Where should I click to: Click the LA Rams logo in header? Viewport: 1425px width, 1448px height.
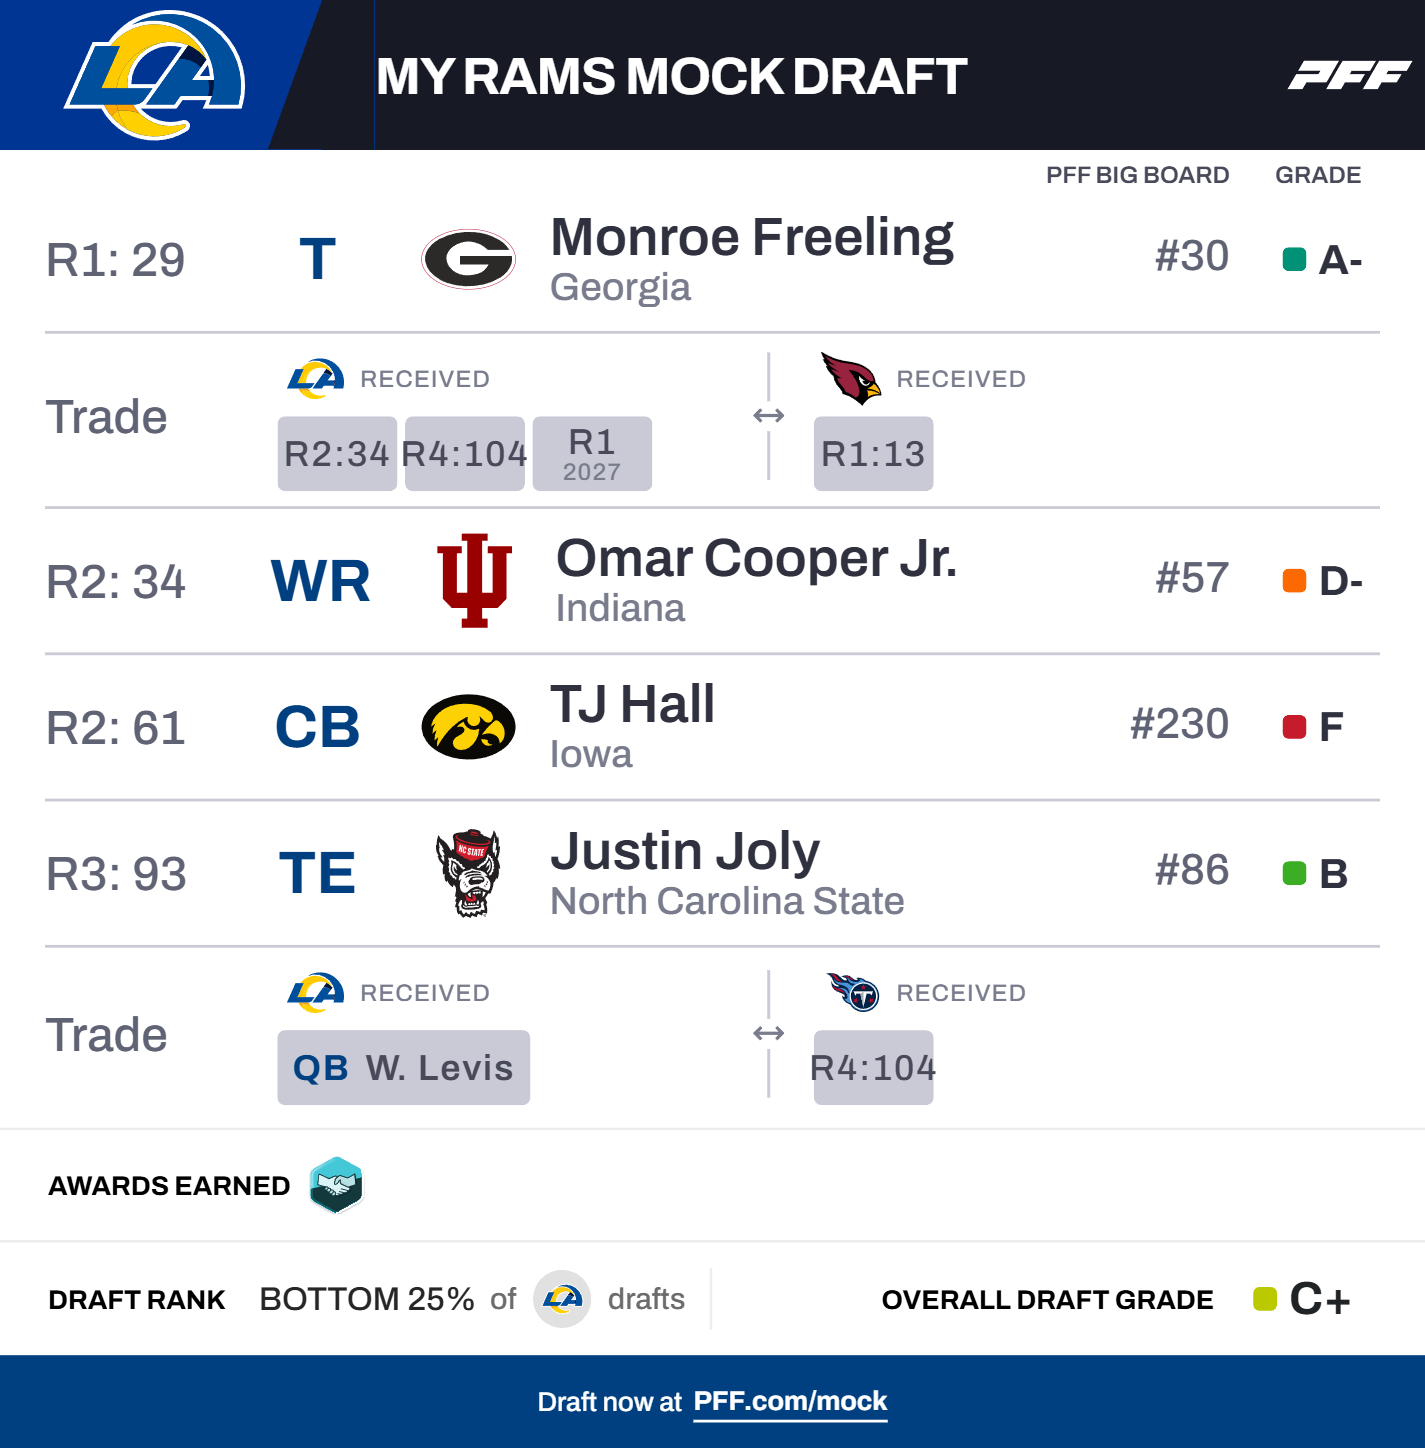click(155, 75)
